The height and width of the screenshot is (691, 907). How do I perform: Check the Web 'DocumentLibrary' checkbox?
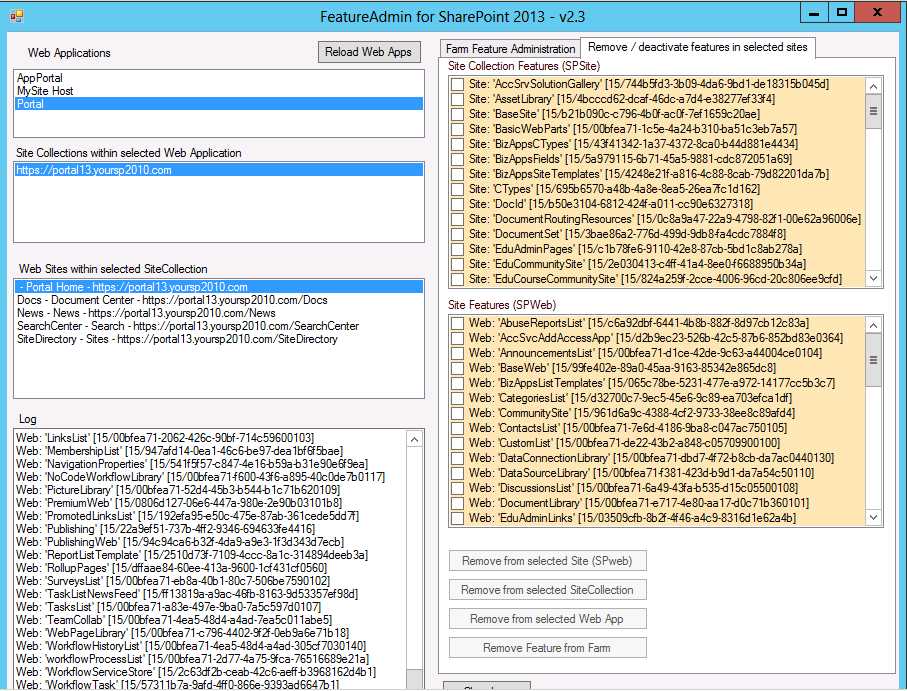point(458,504)
